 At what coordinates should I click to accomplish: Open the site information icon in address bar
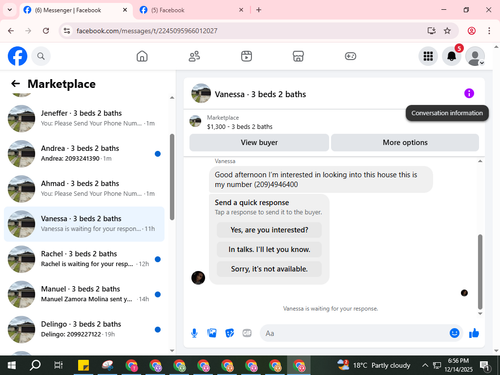click(x=67, y=31)
